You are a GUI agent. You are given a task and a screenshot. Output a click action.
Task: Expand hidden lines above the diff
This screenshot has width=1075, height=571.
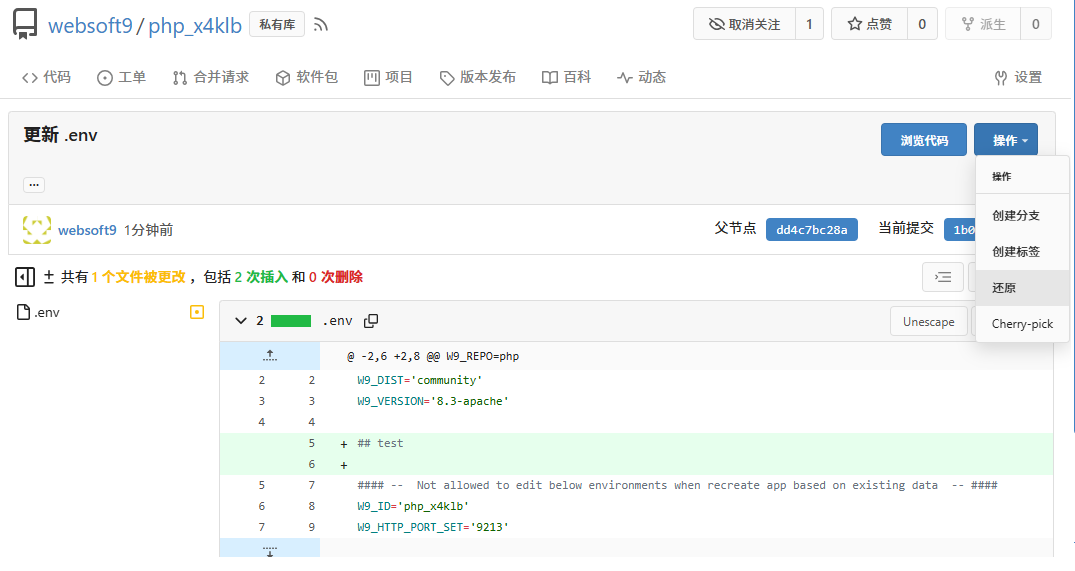coord(270,356)
